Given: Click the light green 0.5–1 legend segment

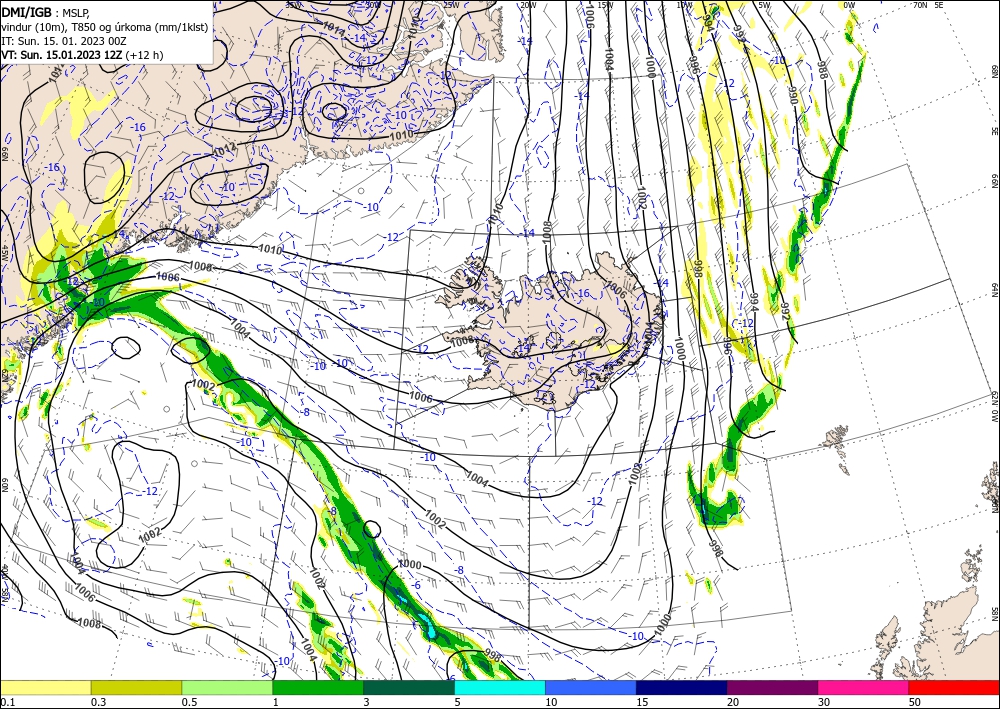Looking at the screenshot, I should coord(227,687).
